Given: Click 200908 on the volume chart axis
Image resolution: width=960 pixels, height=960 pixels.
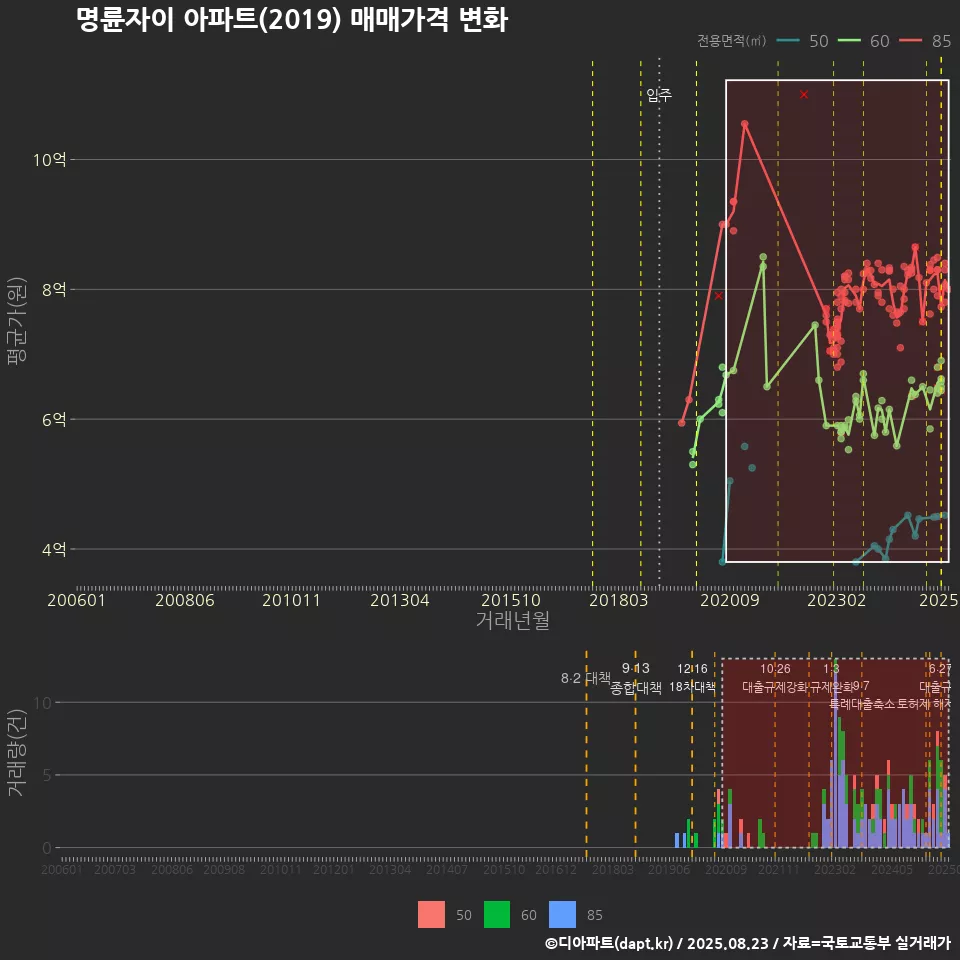Looking at the screenshot, I should pos(224,869).
